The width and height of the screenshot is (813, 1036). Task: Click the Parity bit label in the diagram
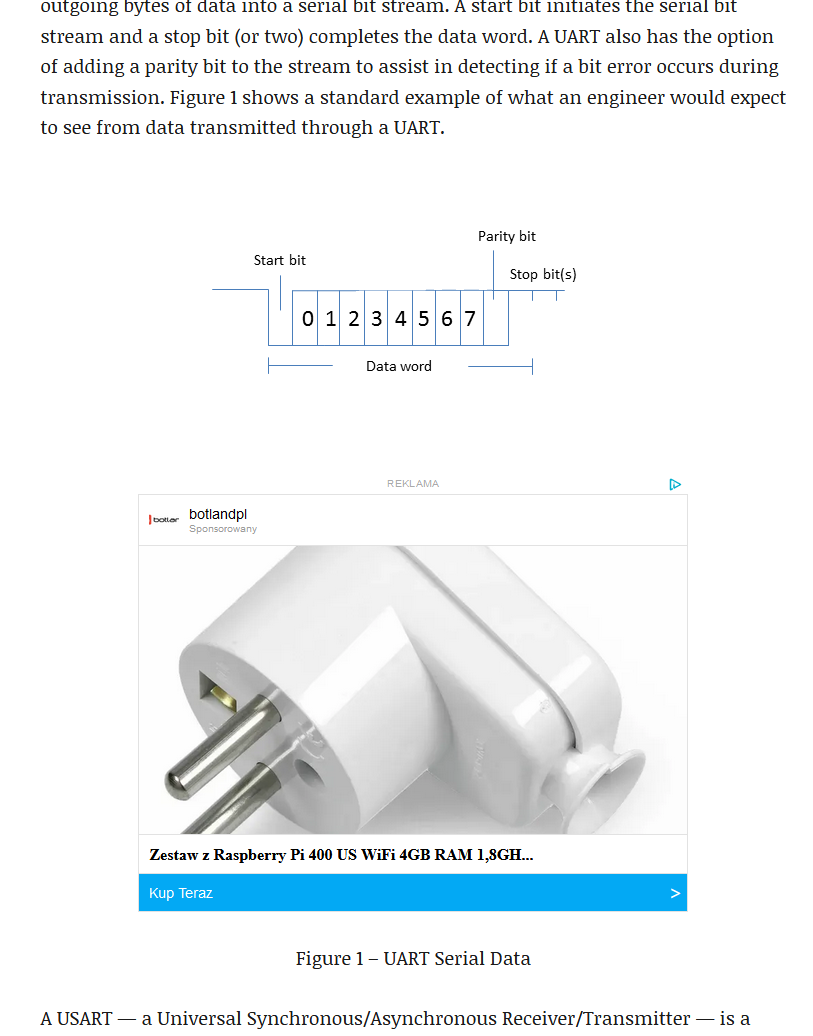point(507,237)
